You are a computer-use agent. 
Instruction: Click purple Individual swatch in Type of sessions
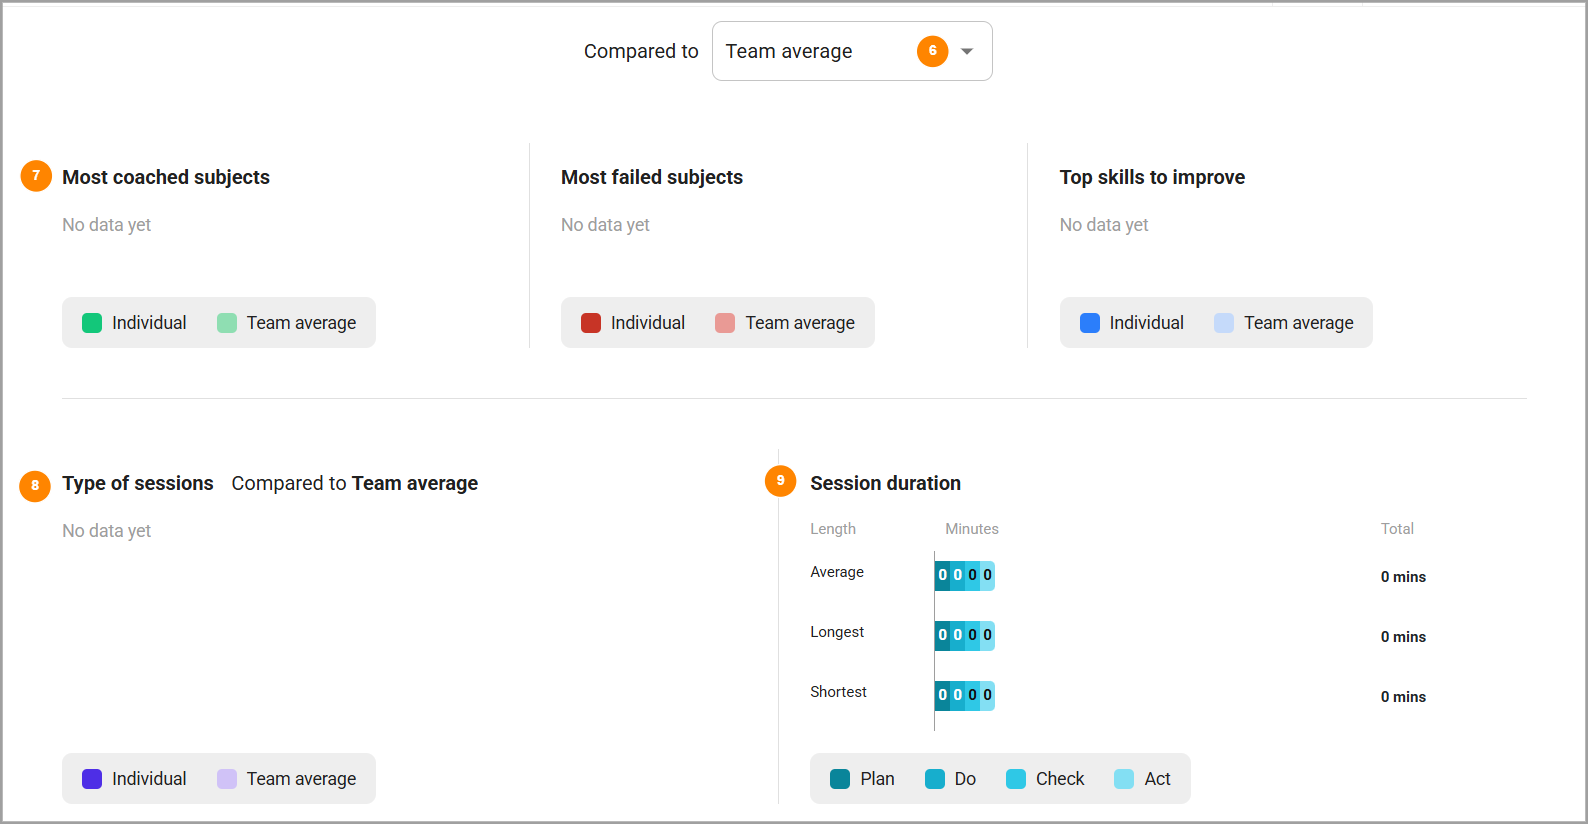[92, 779]
